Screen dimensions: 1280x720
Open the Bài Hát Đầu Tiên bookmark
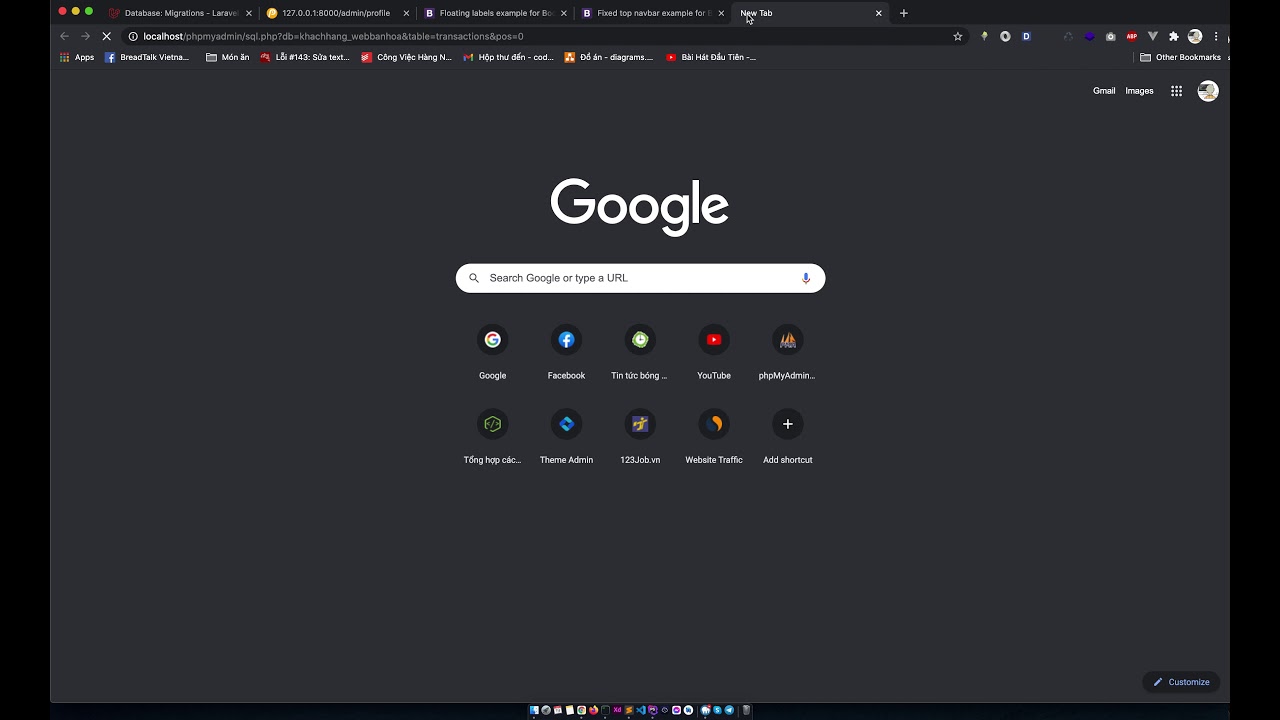(x=711, y=57)
